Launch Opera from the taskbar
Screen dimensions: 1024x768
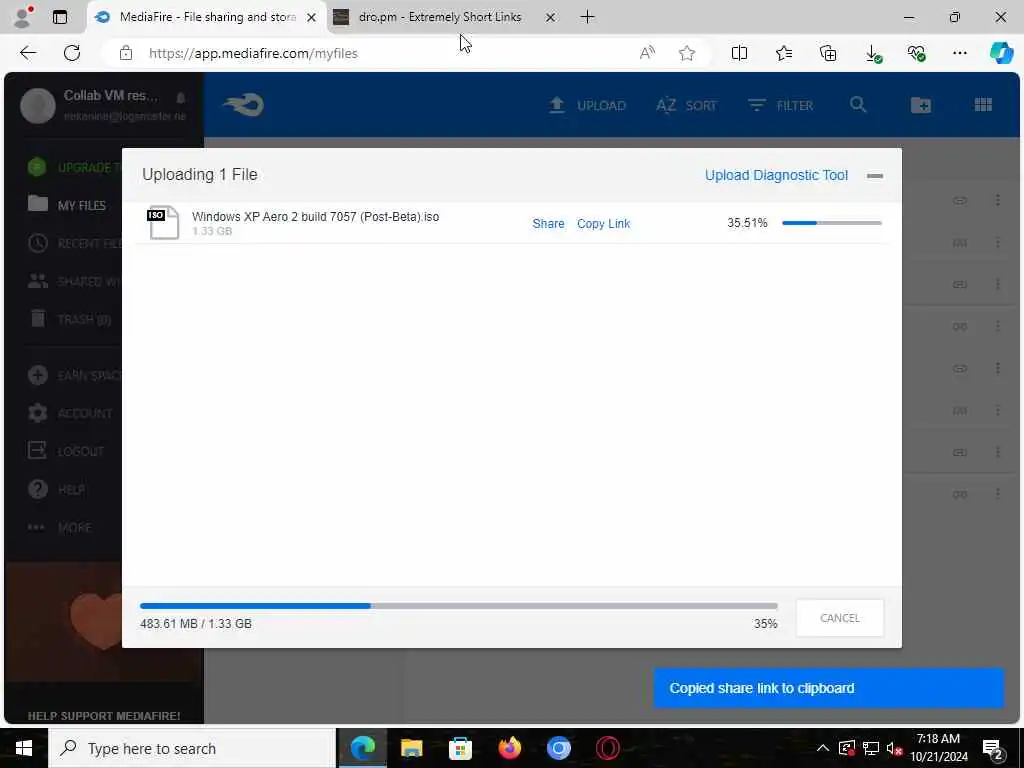pyautogui.click(x=607, y=748)
